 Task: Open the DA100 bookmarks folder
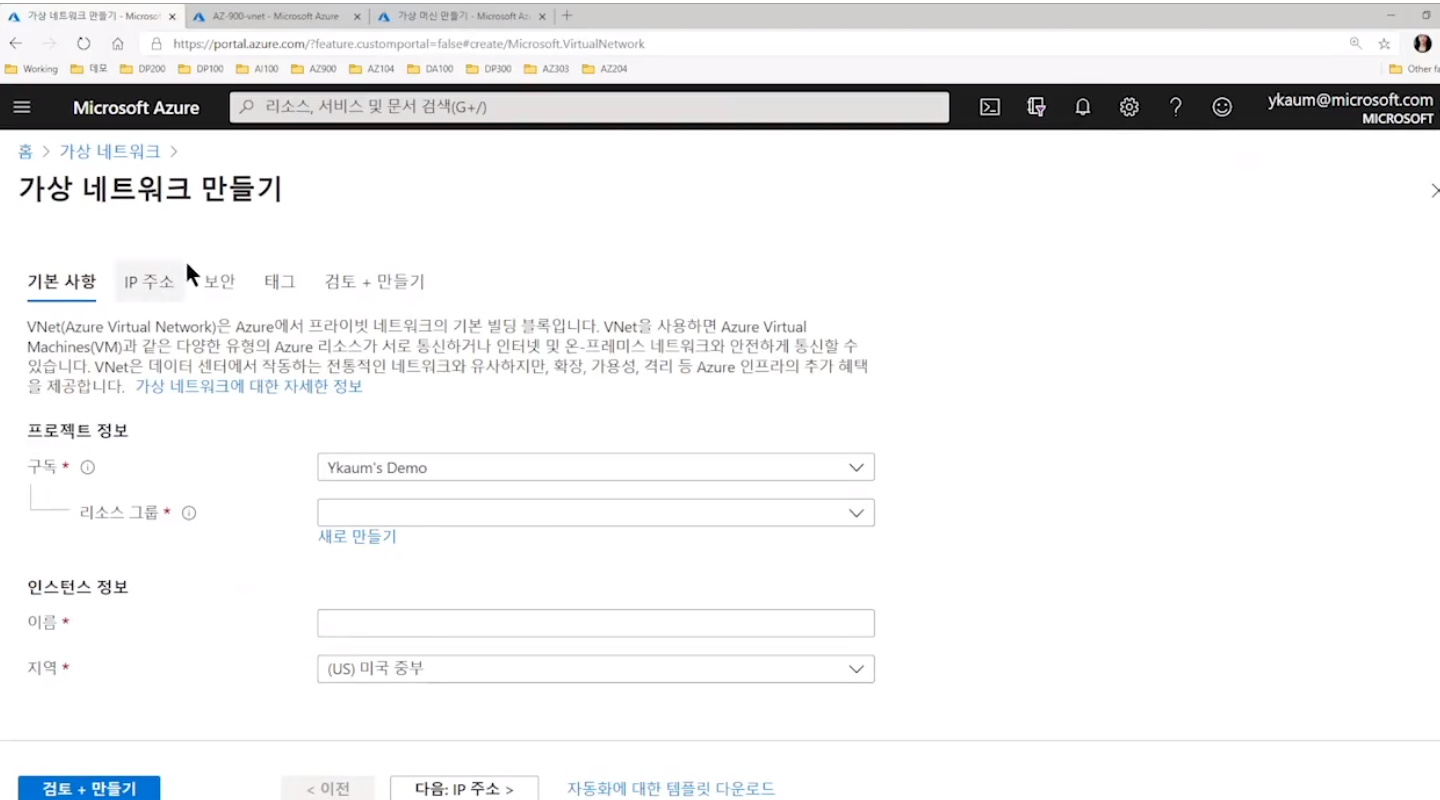430,69
